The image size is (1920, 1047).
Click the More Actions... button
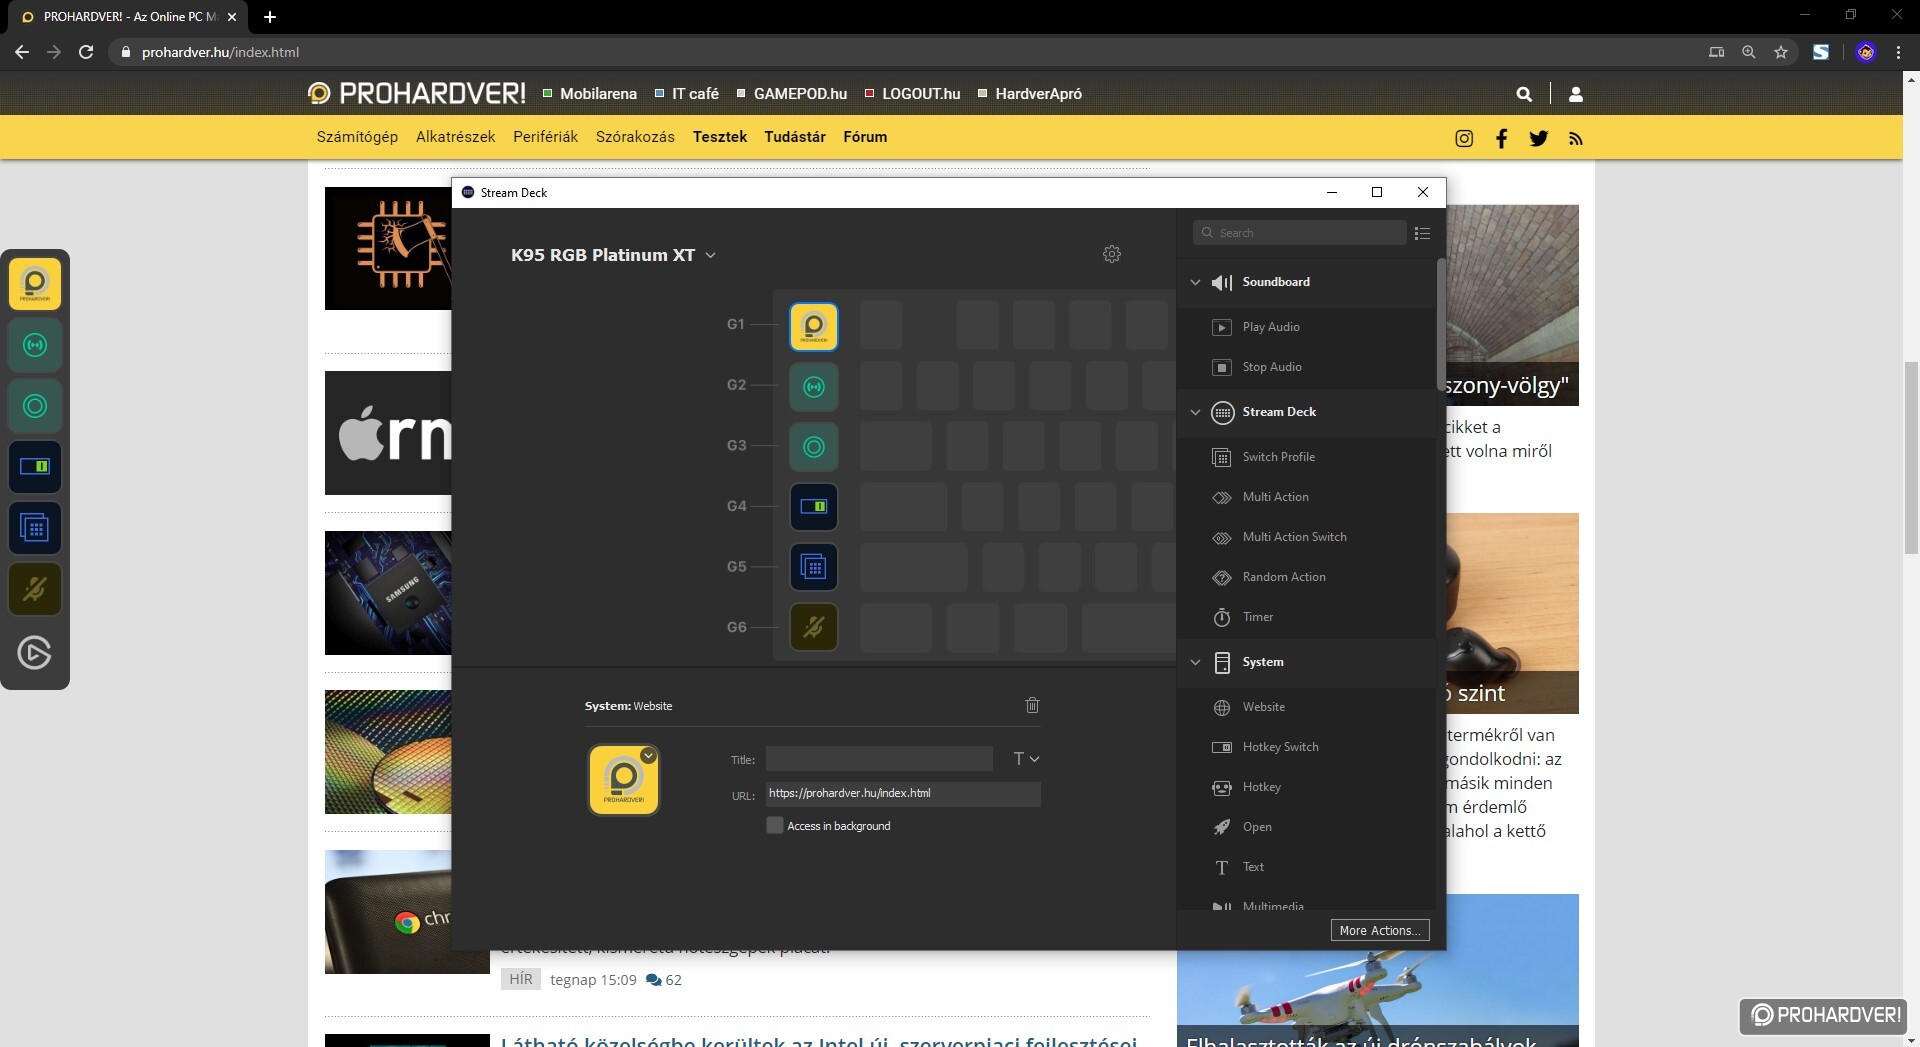coord(1380,930)
